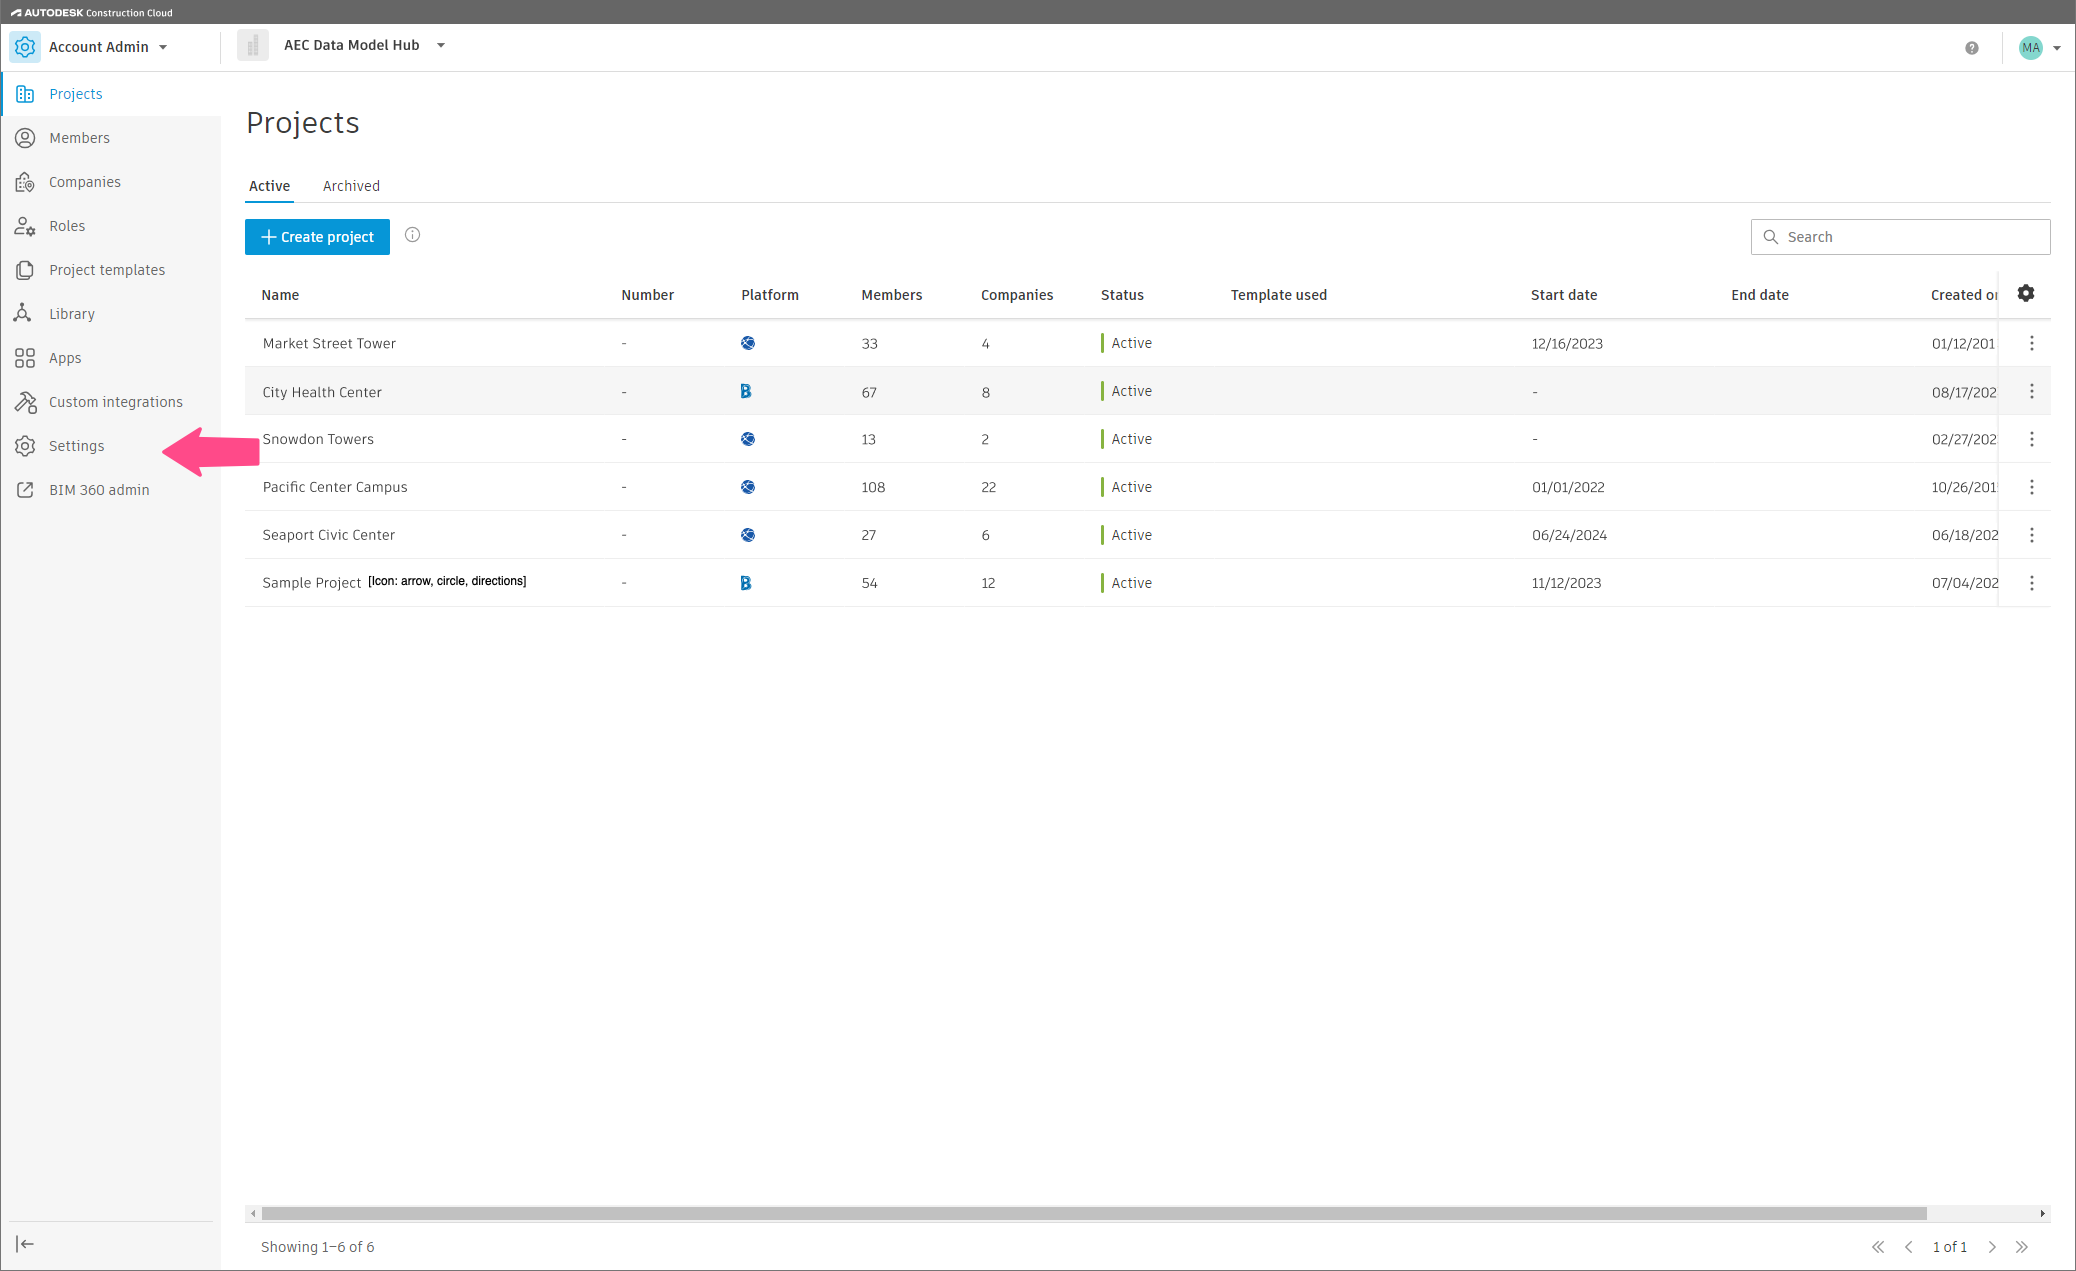Click the horizontal scrollbar at bottom
This screenshot has width=2076, height=1271.
click(1093, 1213)
